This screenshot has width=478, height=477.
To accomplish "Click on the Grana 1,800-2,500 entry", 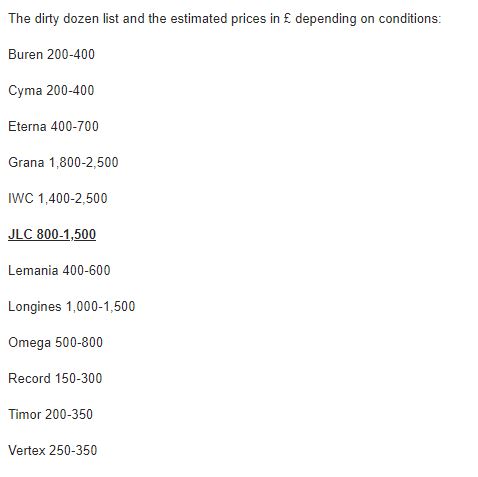I will 63,162.
